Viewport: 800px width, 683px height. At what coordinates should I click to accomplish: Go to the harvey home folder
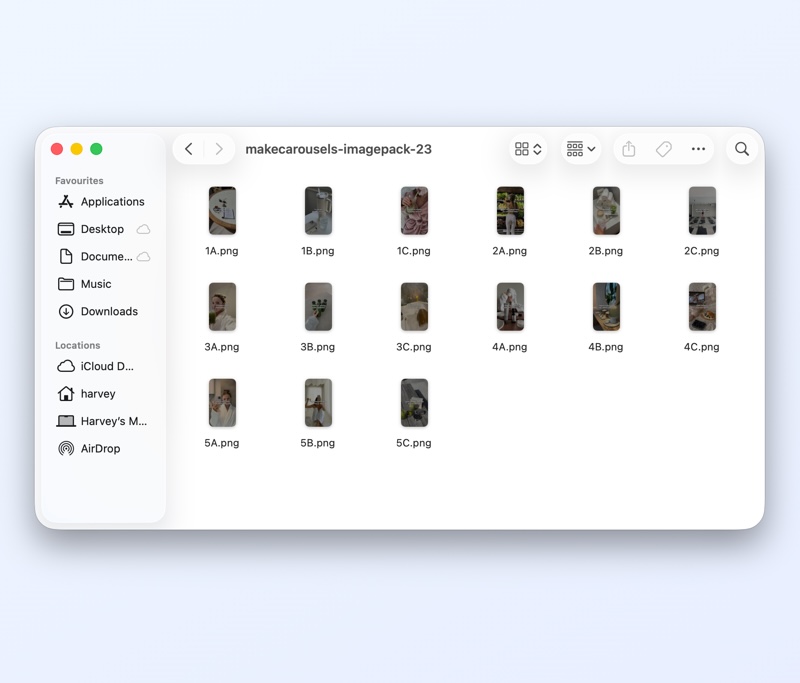tap(98, 394)
